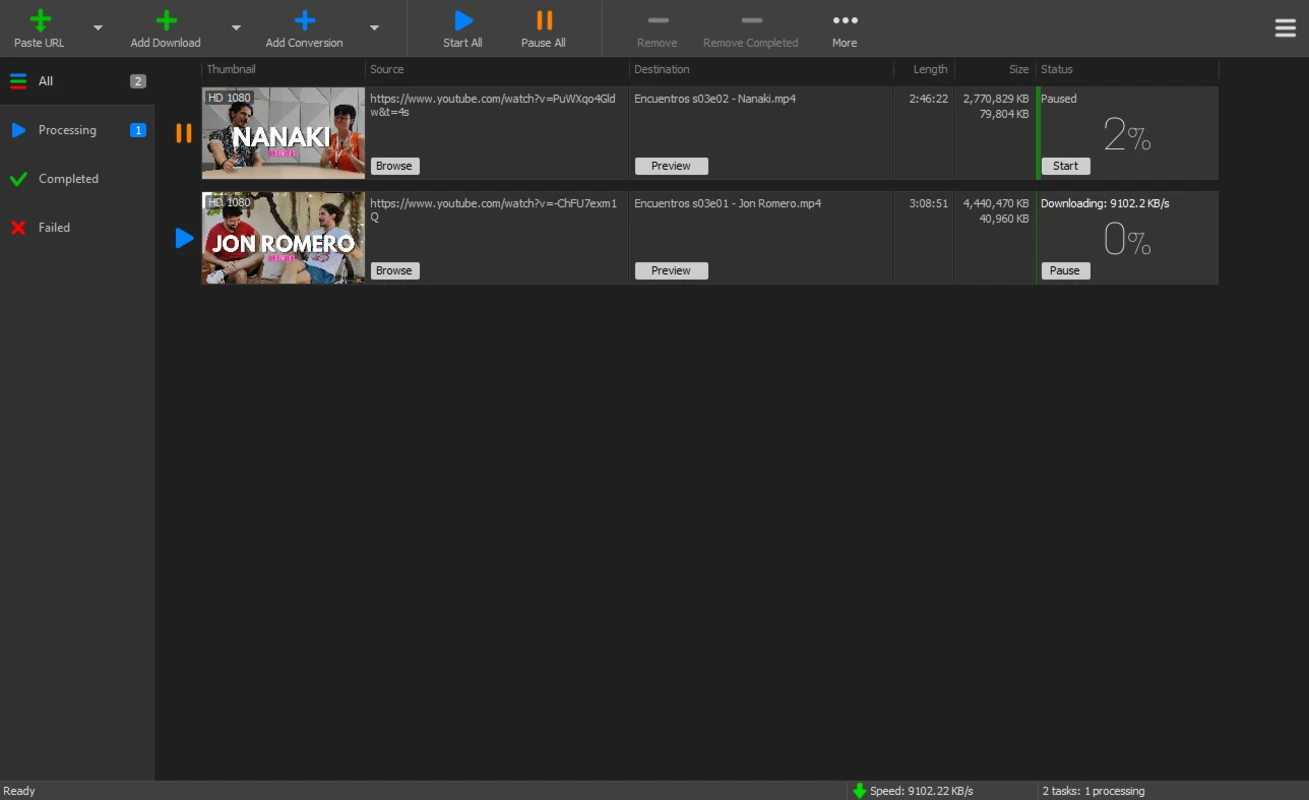This screenshot has width=1309, height=800.
Task: Start the paused Nanaki download
Action: point(1066,166)
